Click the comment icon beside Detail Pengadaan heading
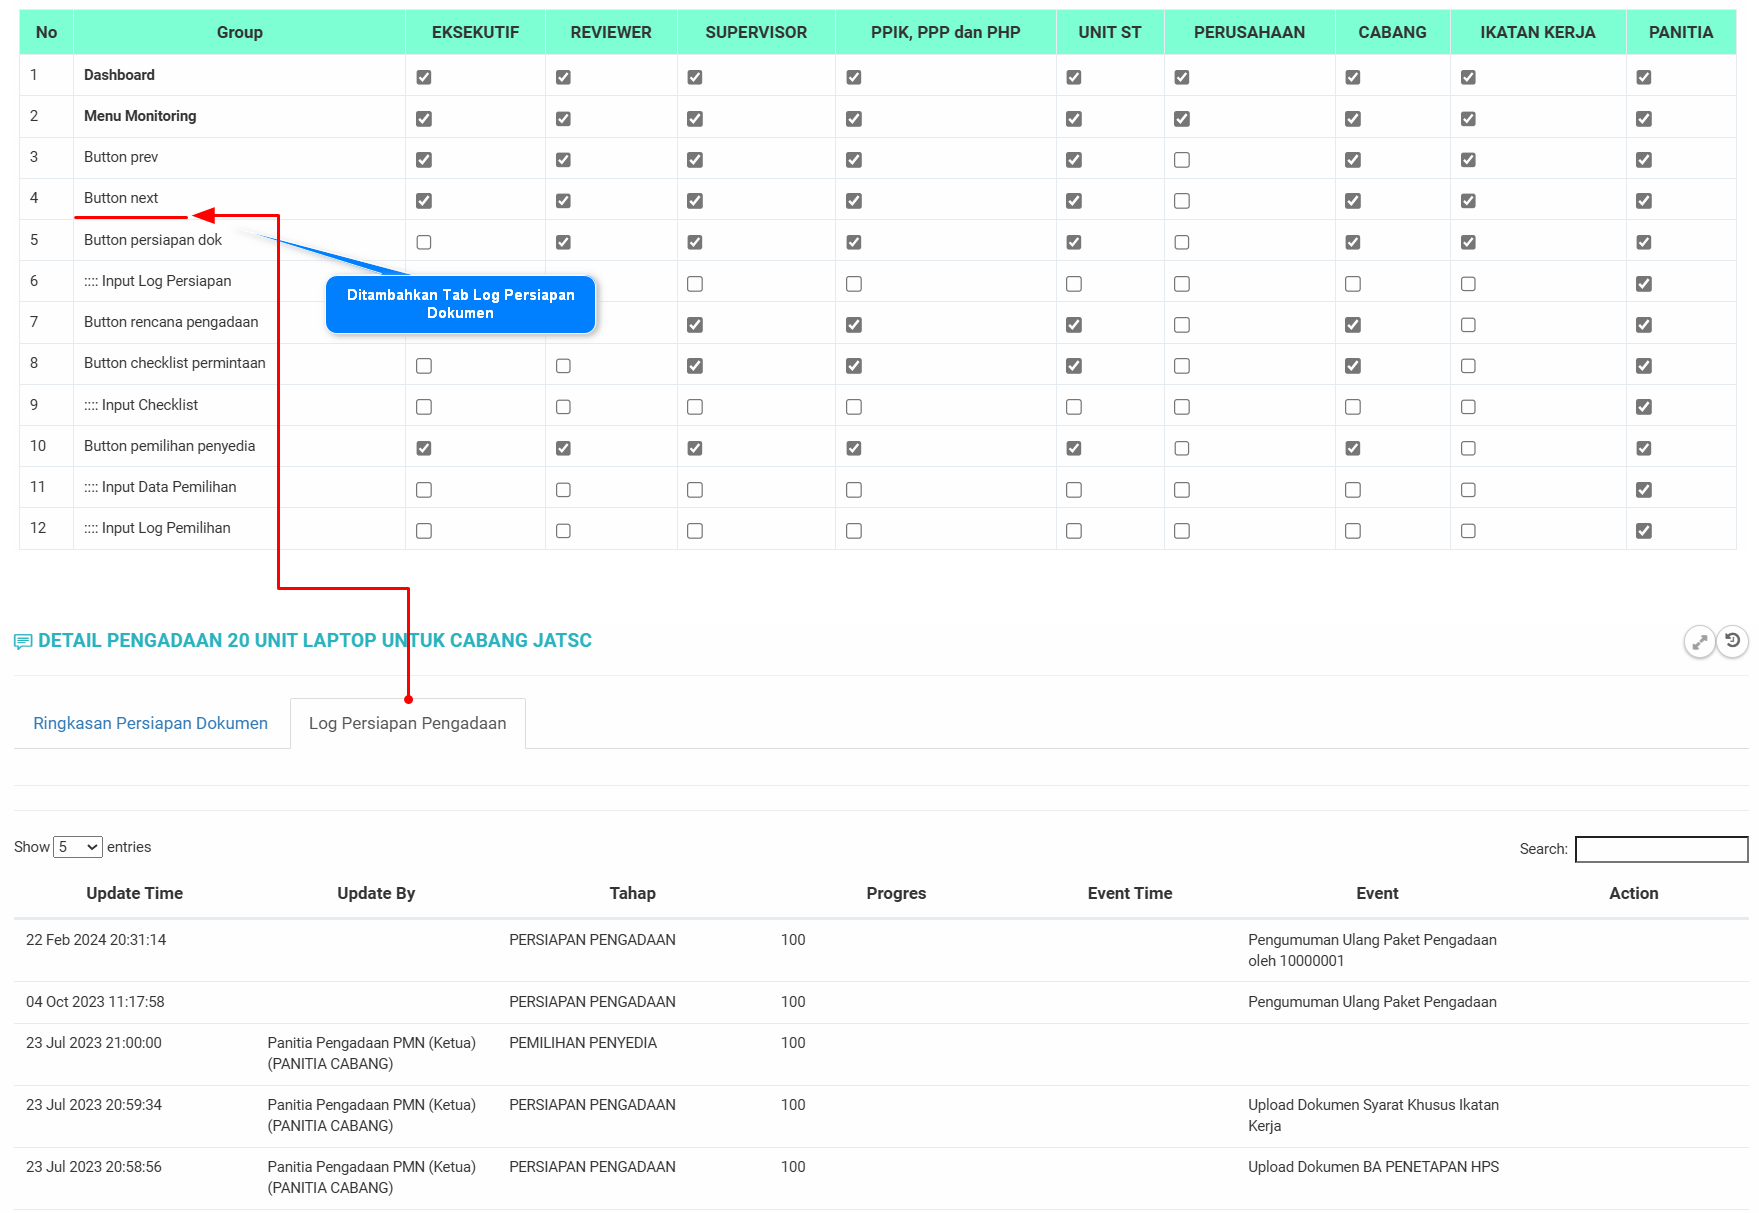The image size is (1759, 1213). click(23, 642)
